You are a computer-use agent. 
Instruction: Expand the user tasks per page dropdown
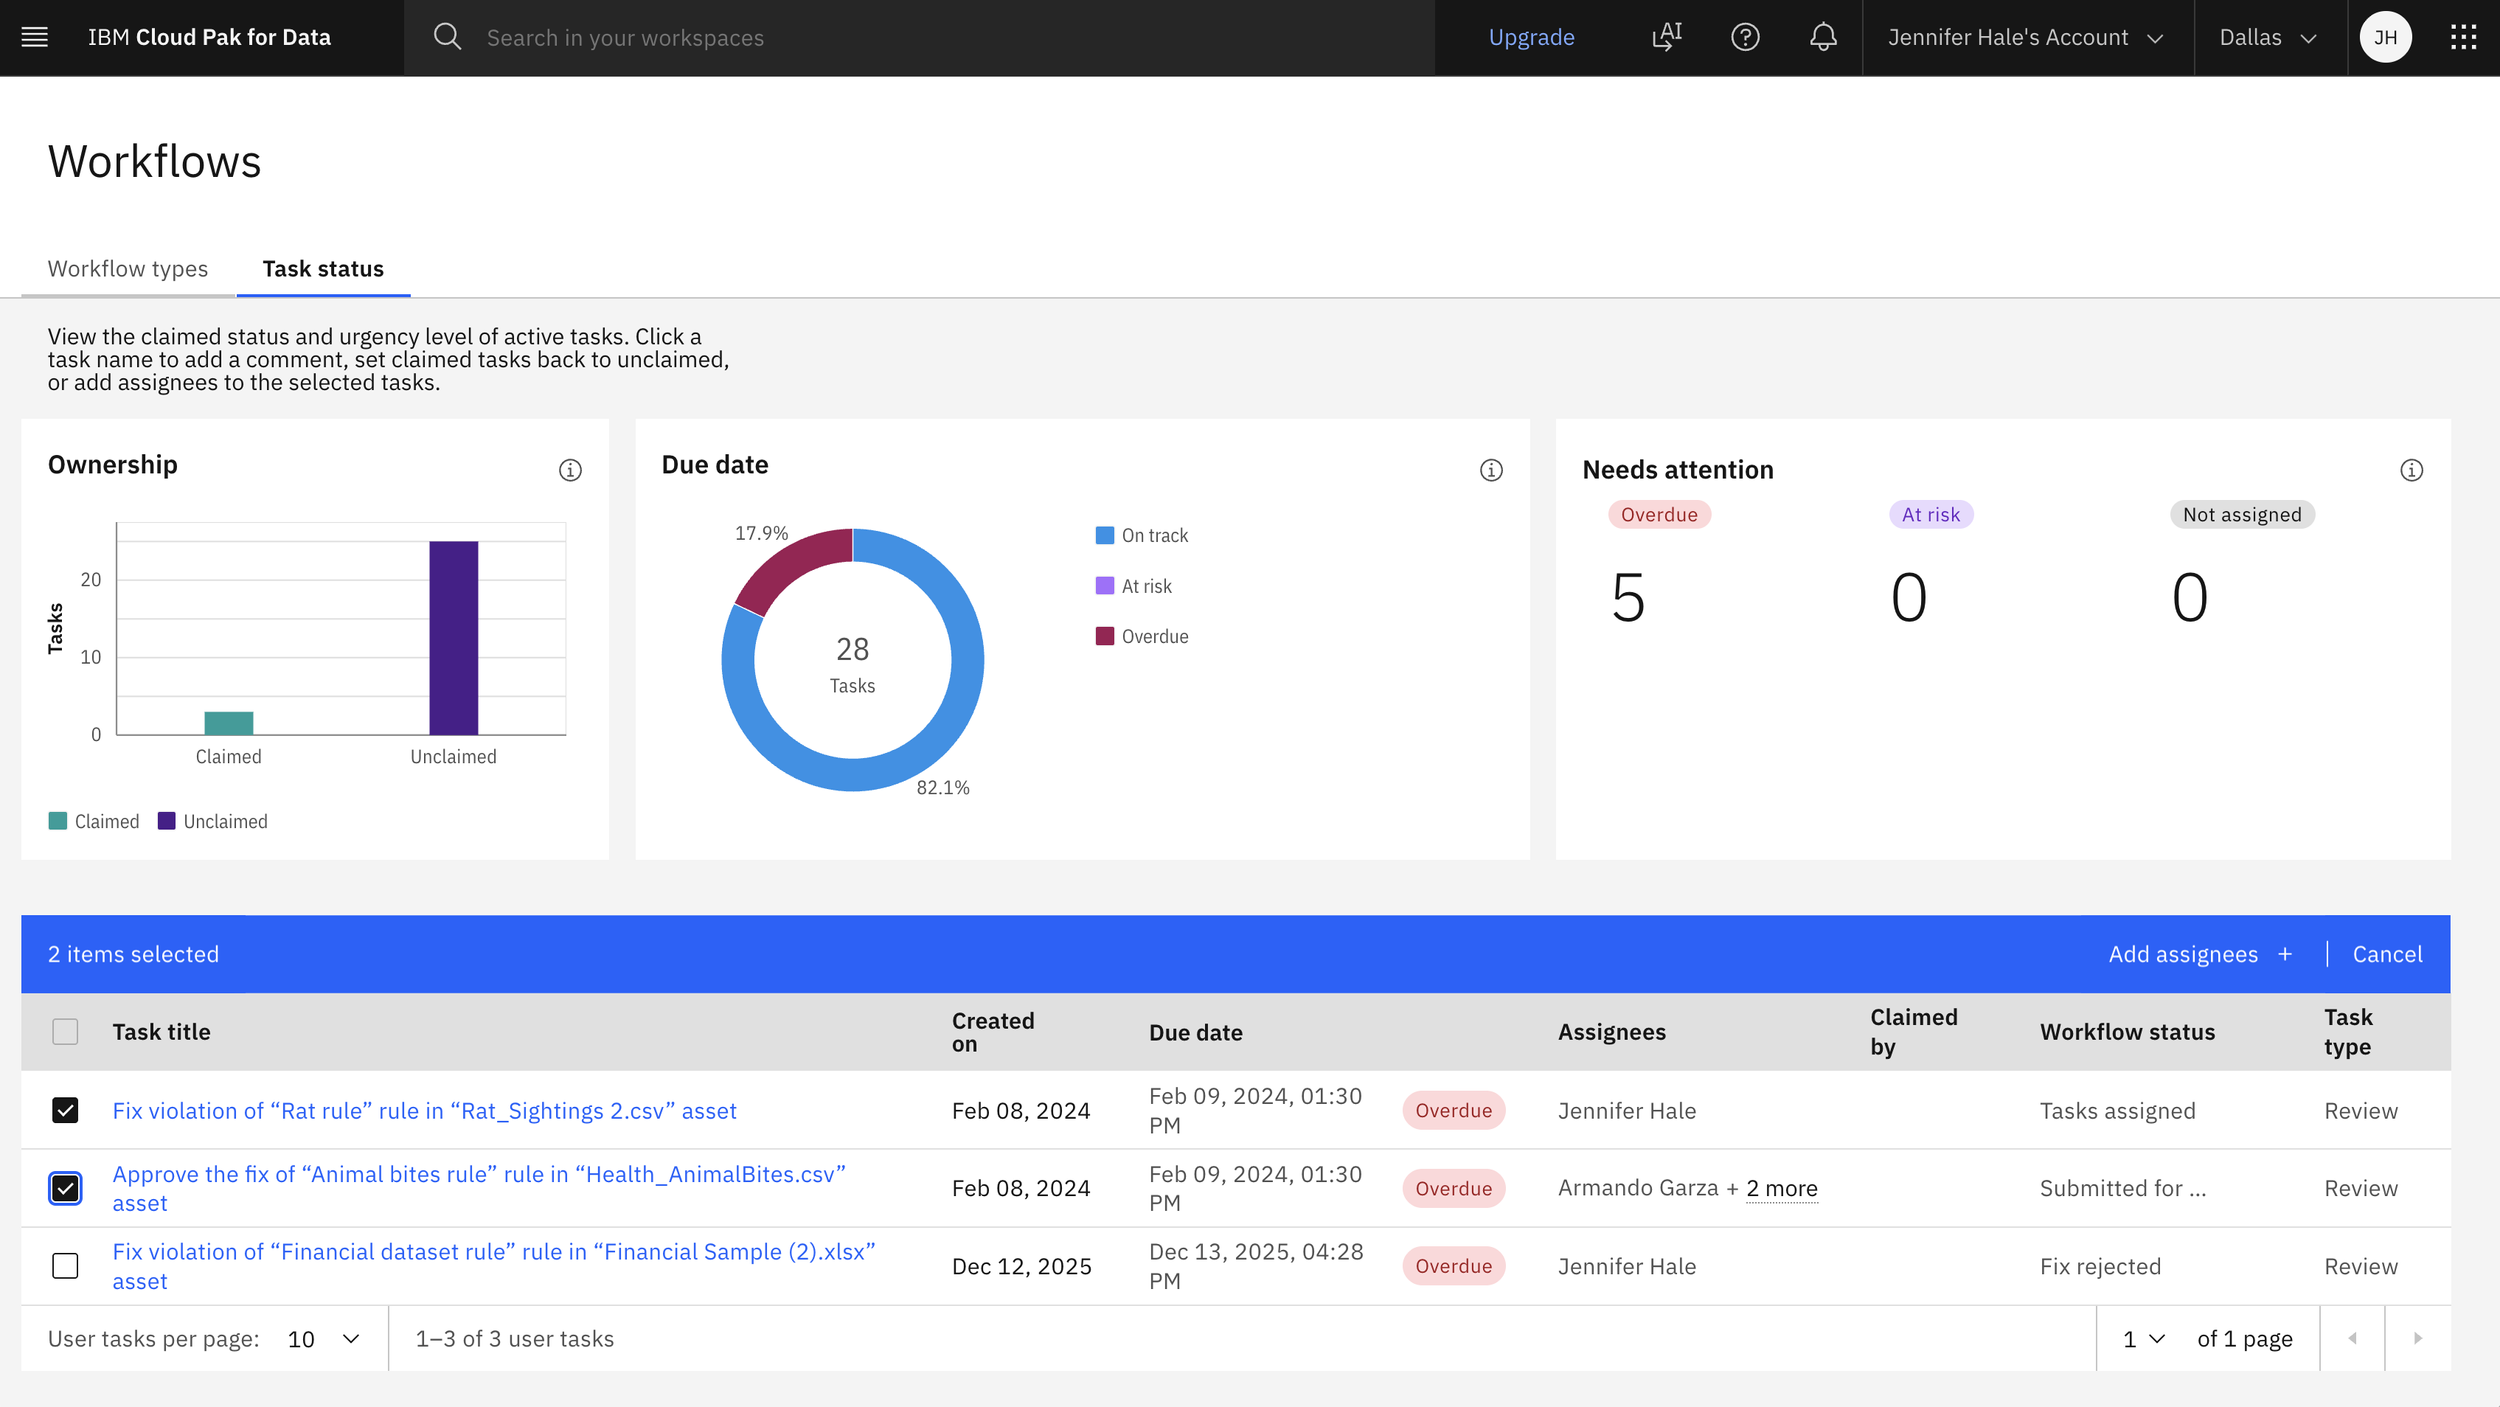pyautogui.click(x=323, y=1338)
